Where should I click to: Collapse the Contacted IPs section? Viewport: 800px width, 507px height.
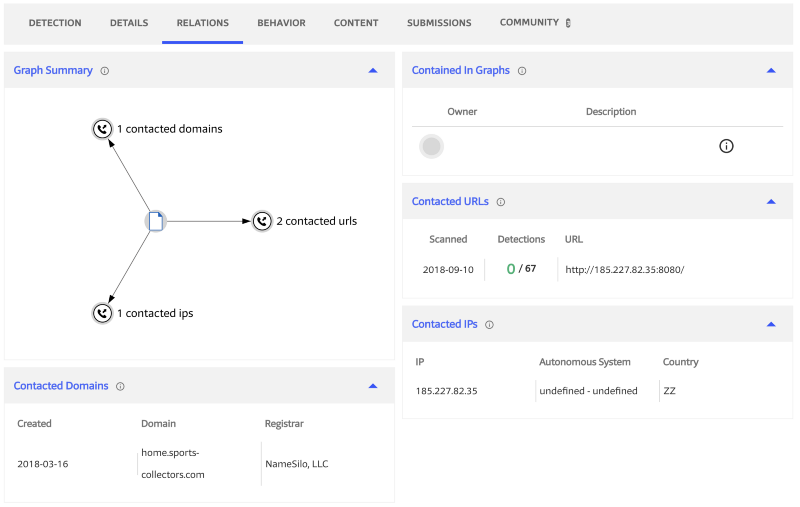pos(771,325)
